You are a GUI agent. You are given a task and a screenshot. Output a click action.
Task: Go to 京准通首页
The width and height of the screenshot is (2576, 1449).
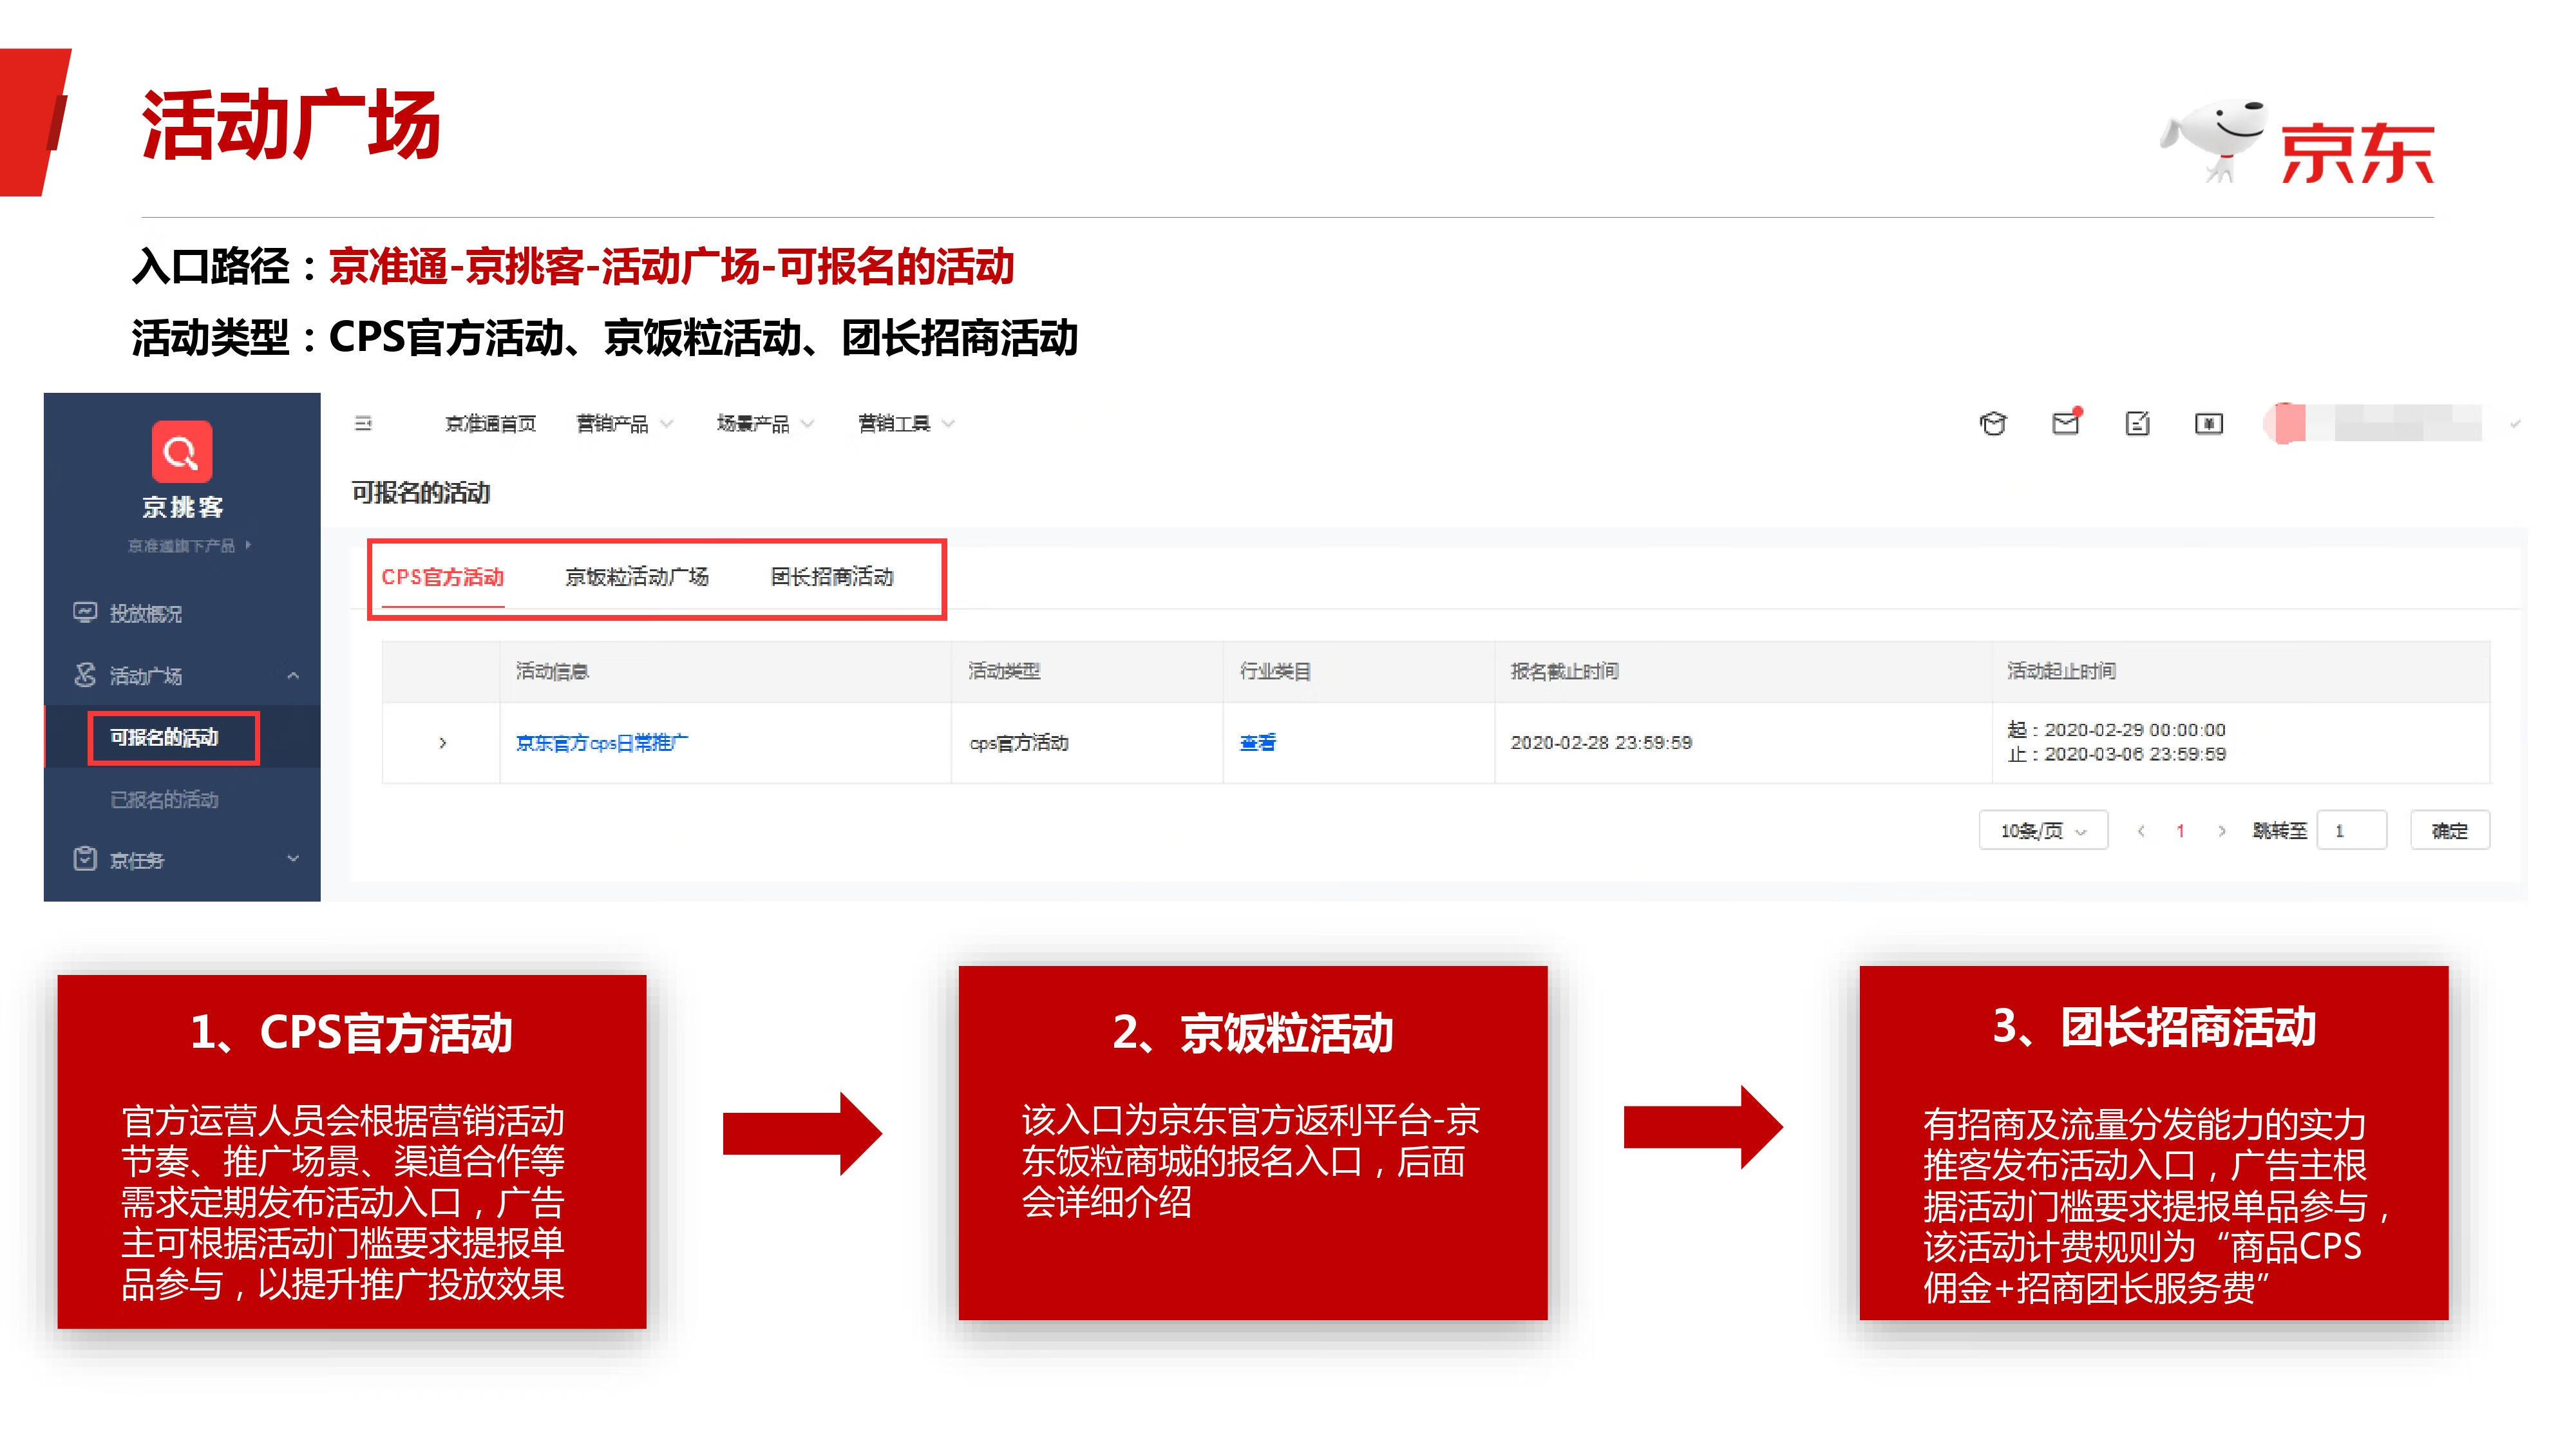490,424
